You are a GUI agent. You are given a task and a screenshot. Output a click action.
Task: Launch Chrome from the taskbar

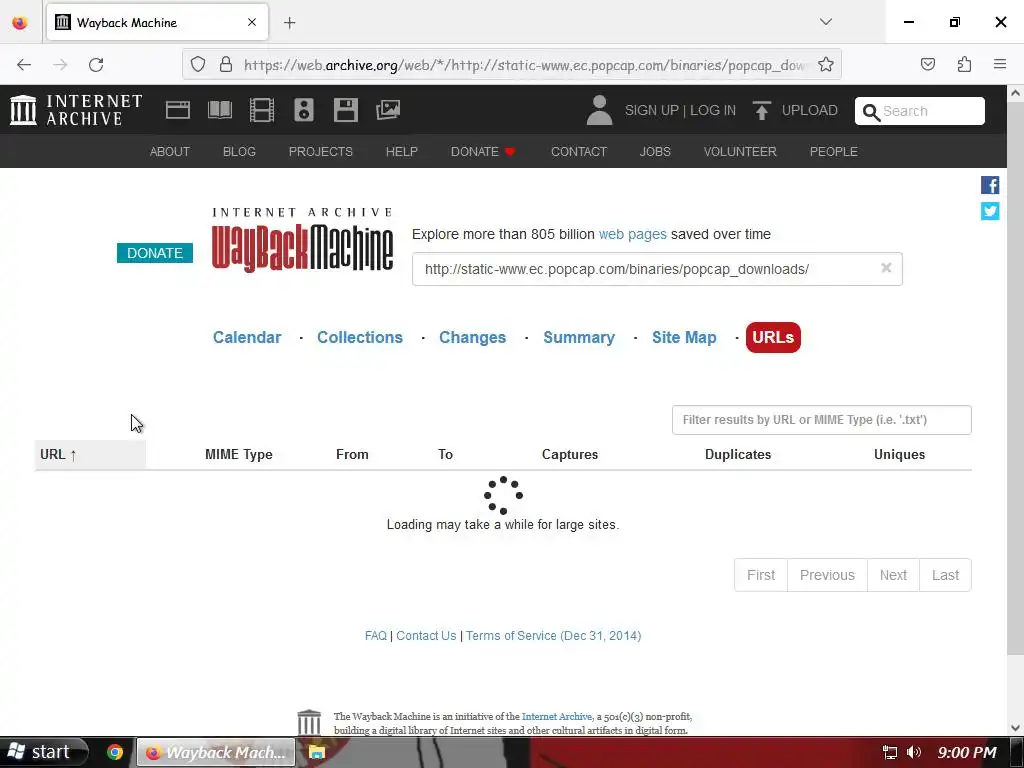click(x=115, y=752)
